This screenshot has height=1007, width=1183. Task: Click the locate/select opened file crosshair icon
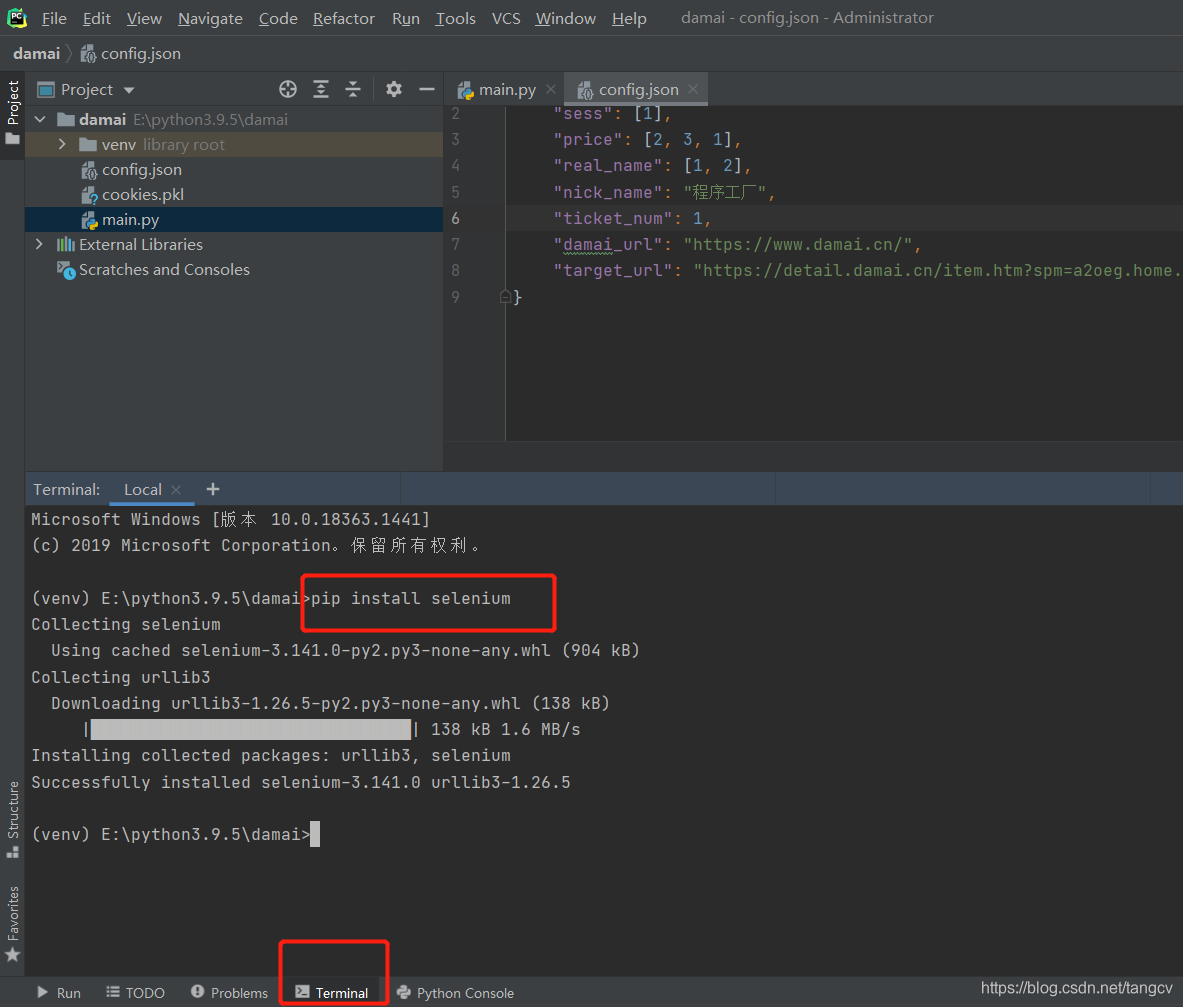287,89
